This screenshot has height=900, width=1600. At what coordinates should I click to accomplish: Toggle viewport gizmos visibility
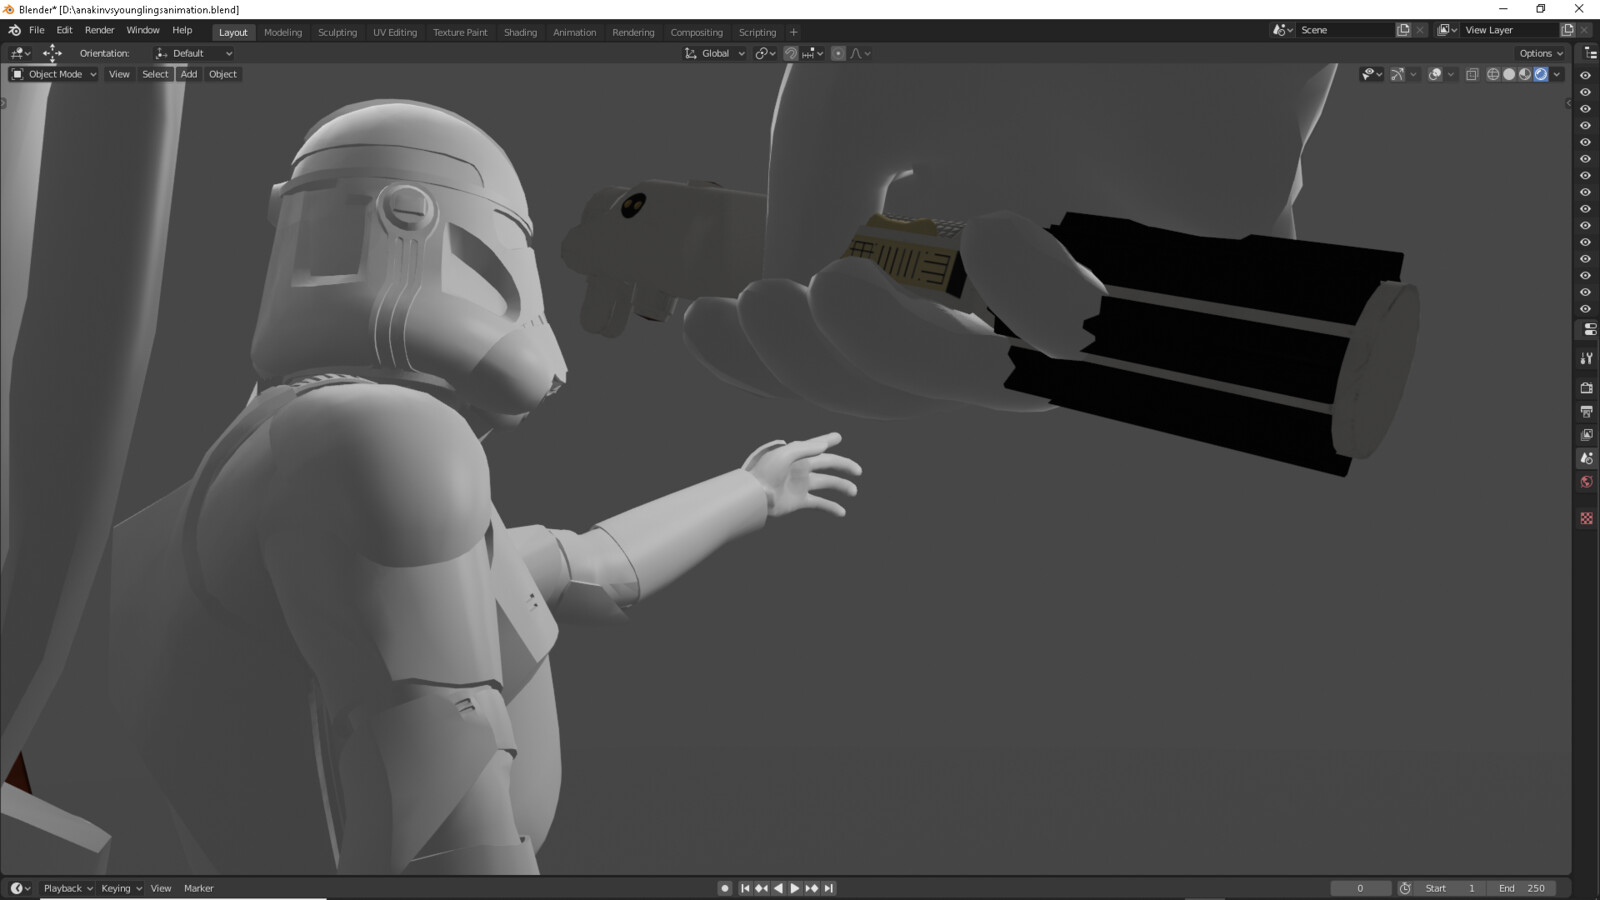(x=1397, y=74)
